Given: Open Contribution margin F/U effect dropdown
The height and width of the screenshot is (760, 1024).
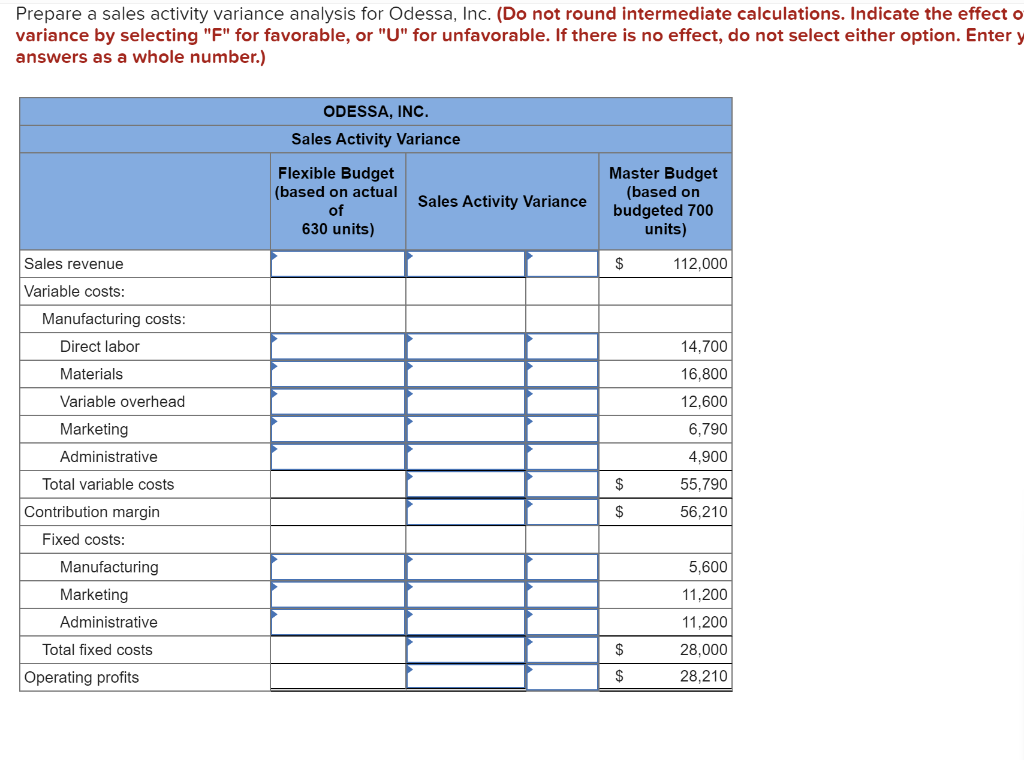Looking at the screenshot, I should pos(562,512).
